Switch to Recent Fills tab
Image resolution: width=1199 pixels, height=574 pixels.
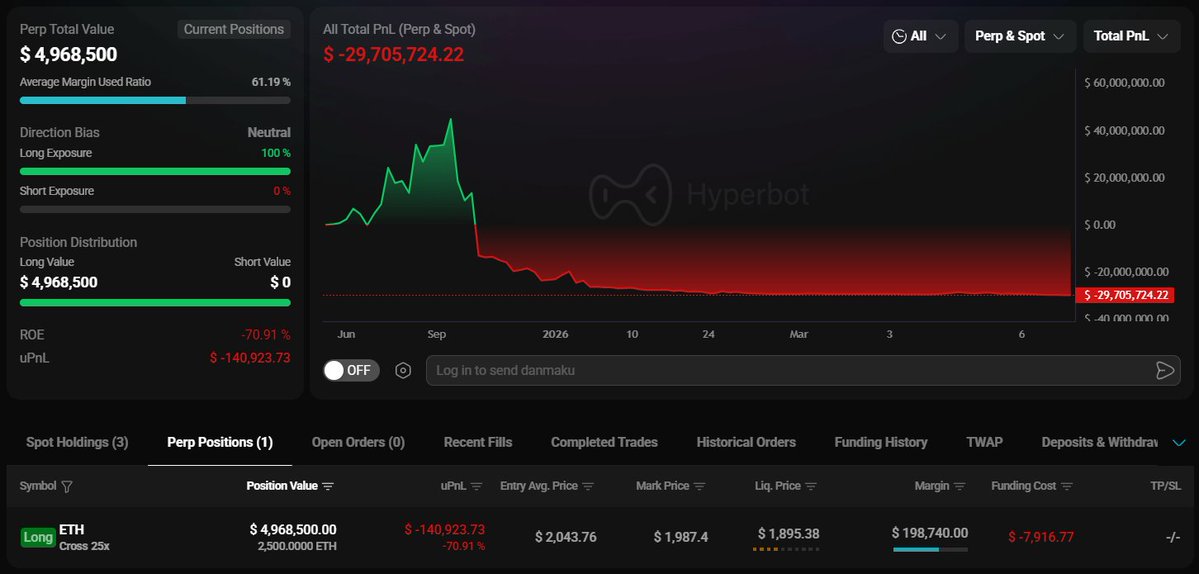[x=478, y=443]
